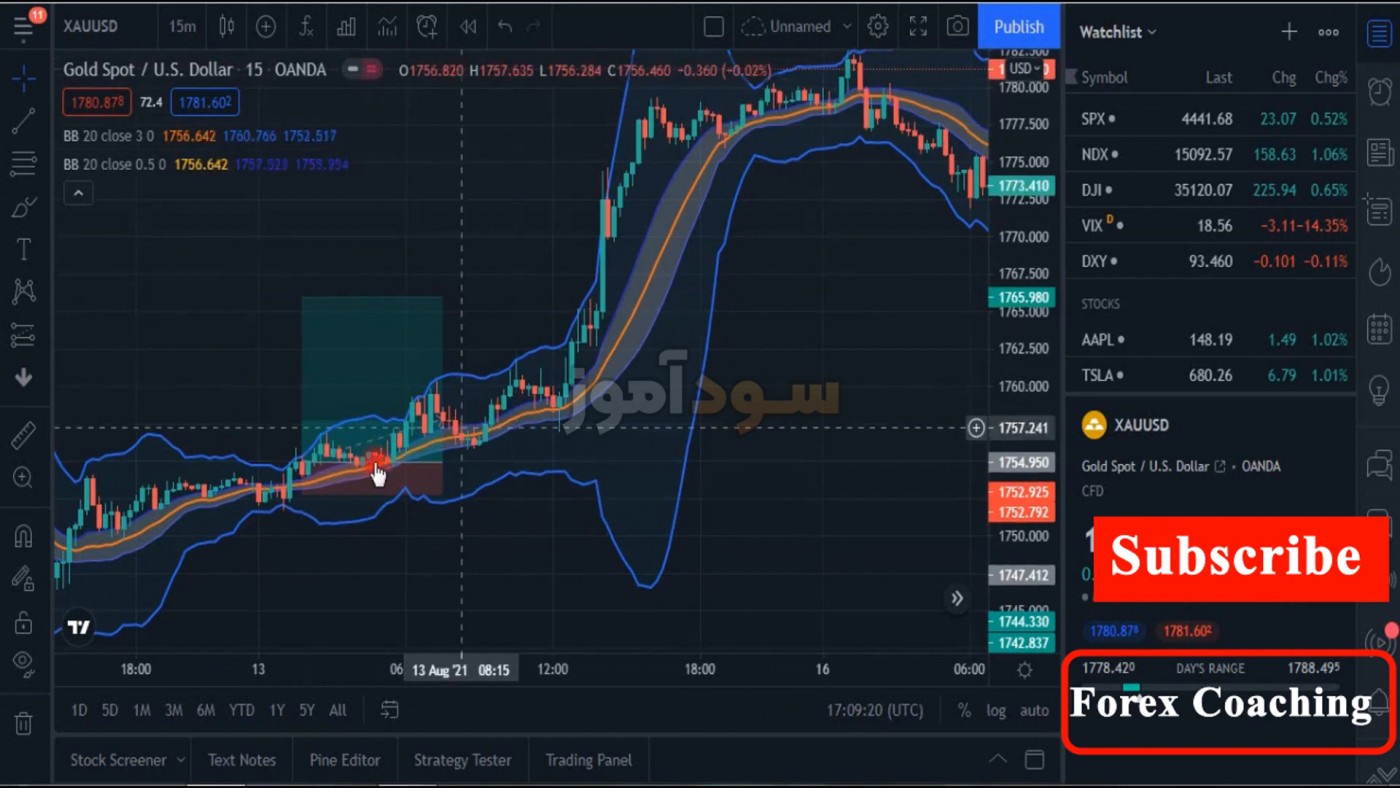Click the compare or add symbol button
The height and width of the screenshot is (788, 1400).
(x=266, y=27)
